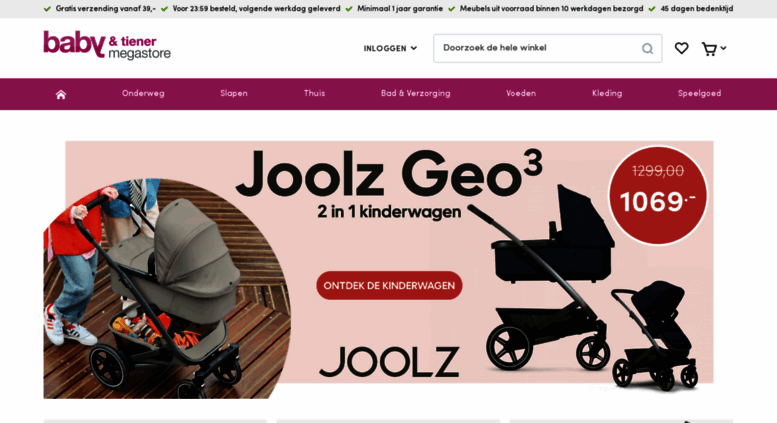Viewport: 777px width, 423px height.
Task: Open the Onderweg menu
Action: tap(143, 93)
